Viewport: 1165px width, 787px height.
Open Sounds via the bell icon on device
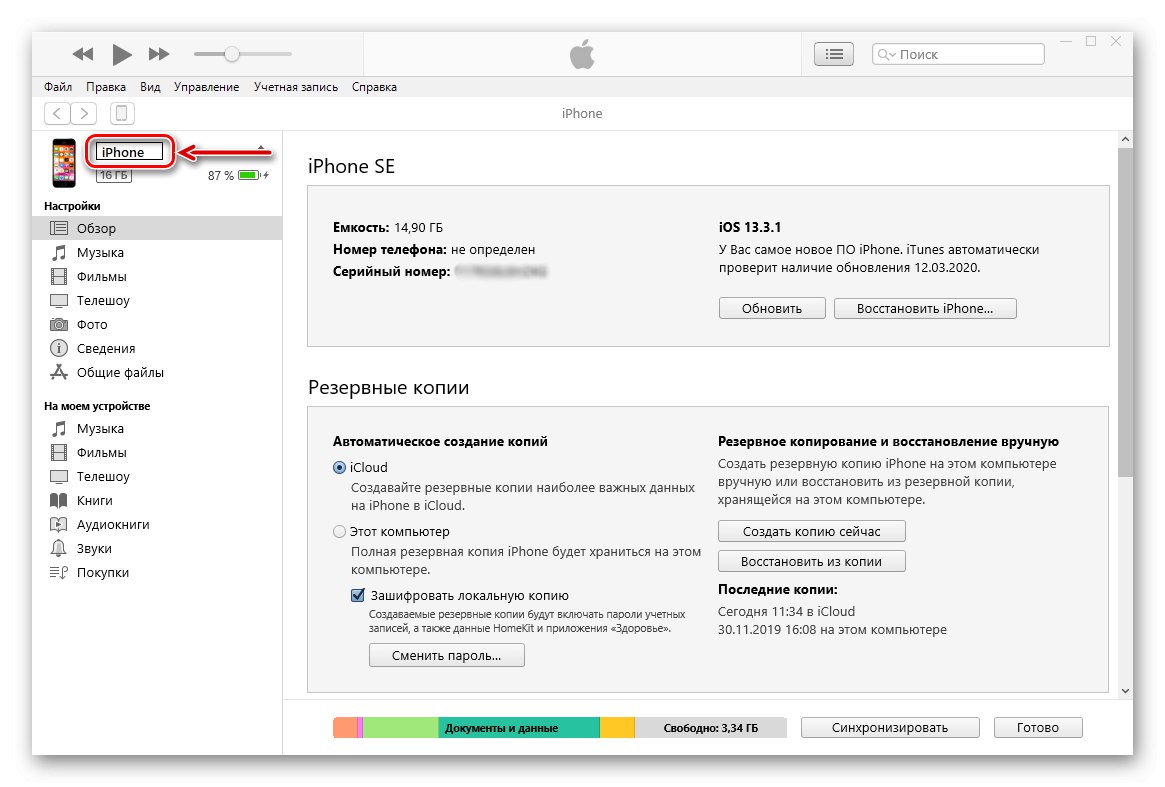pyautogui.click(x=59, y=549)
